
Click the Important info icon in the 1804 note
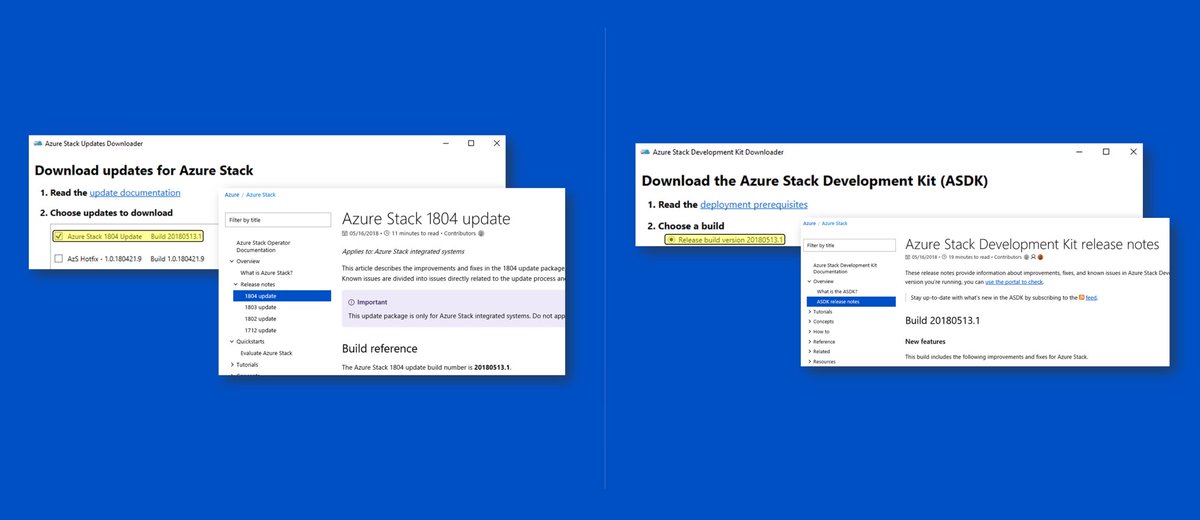(x=352, y=302)
